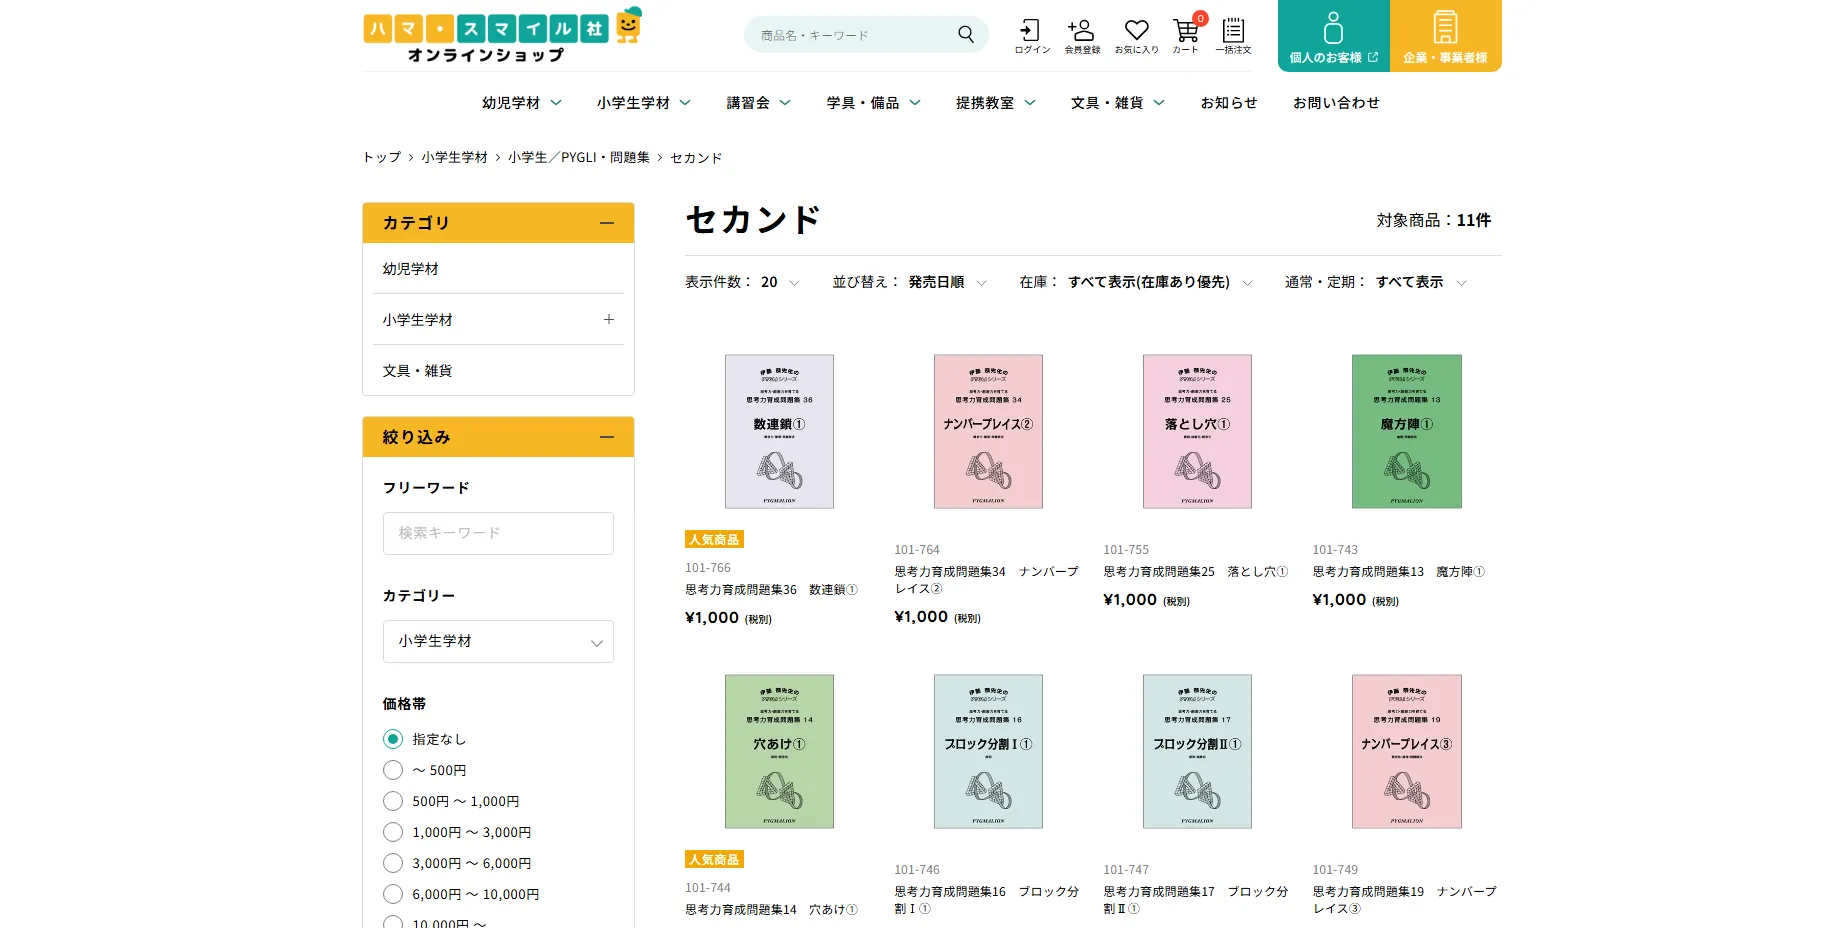Open 穴あけ① book cover thumbnail
The width and height of the screenshot is (1843, 928).
click(779, 751)
